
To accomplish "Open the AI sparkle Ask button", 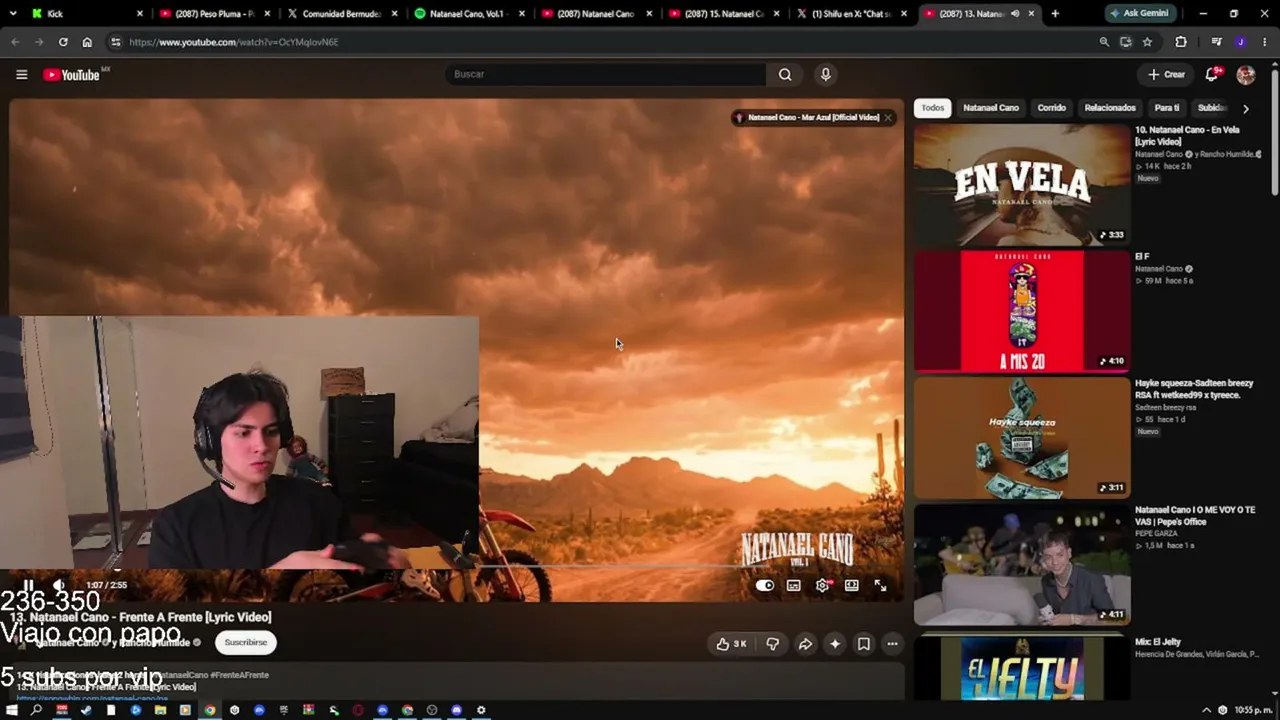I will click(835, 644).
